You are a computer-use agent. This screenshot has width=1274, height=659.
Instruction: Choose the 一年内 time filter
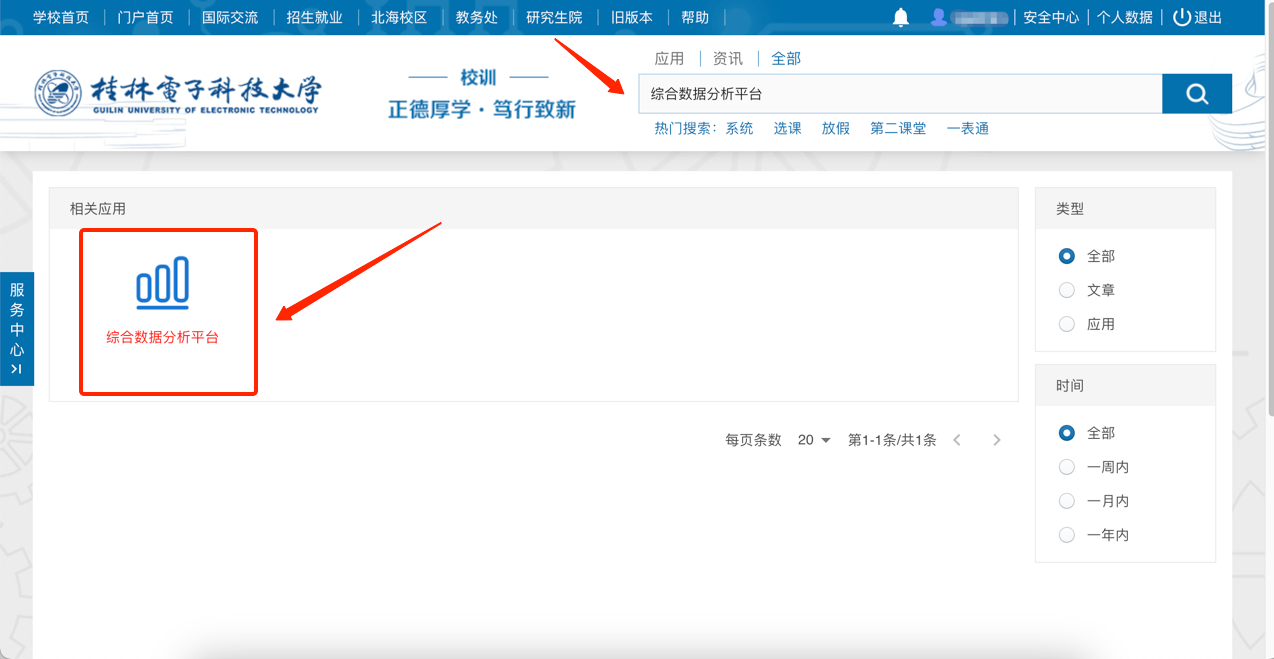1067,535
